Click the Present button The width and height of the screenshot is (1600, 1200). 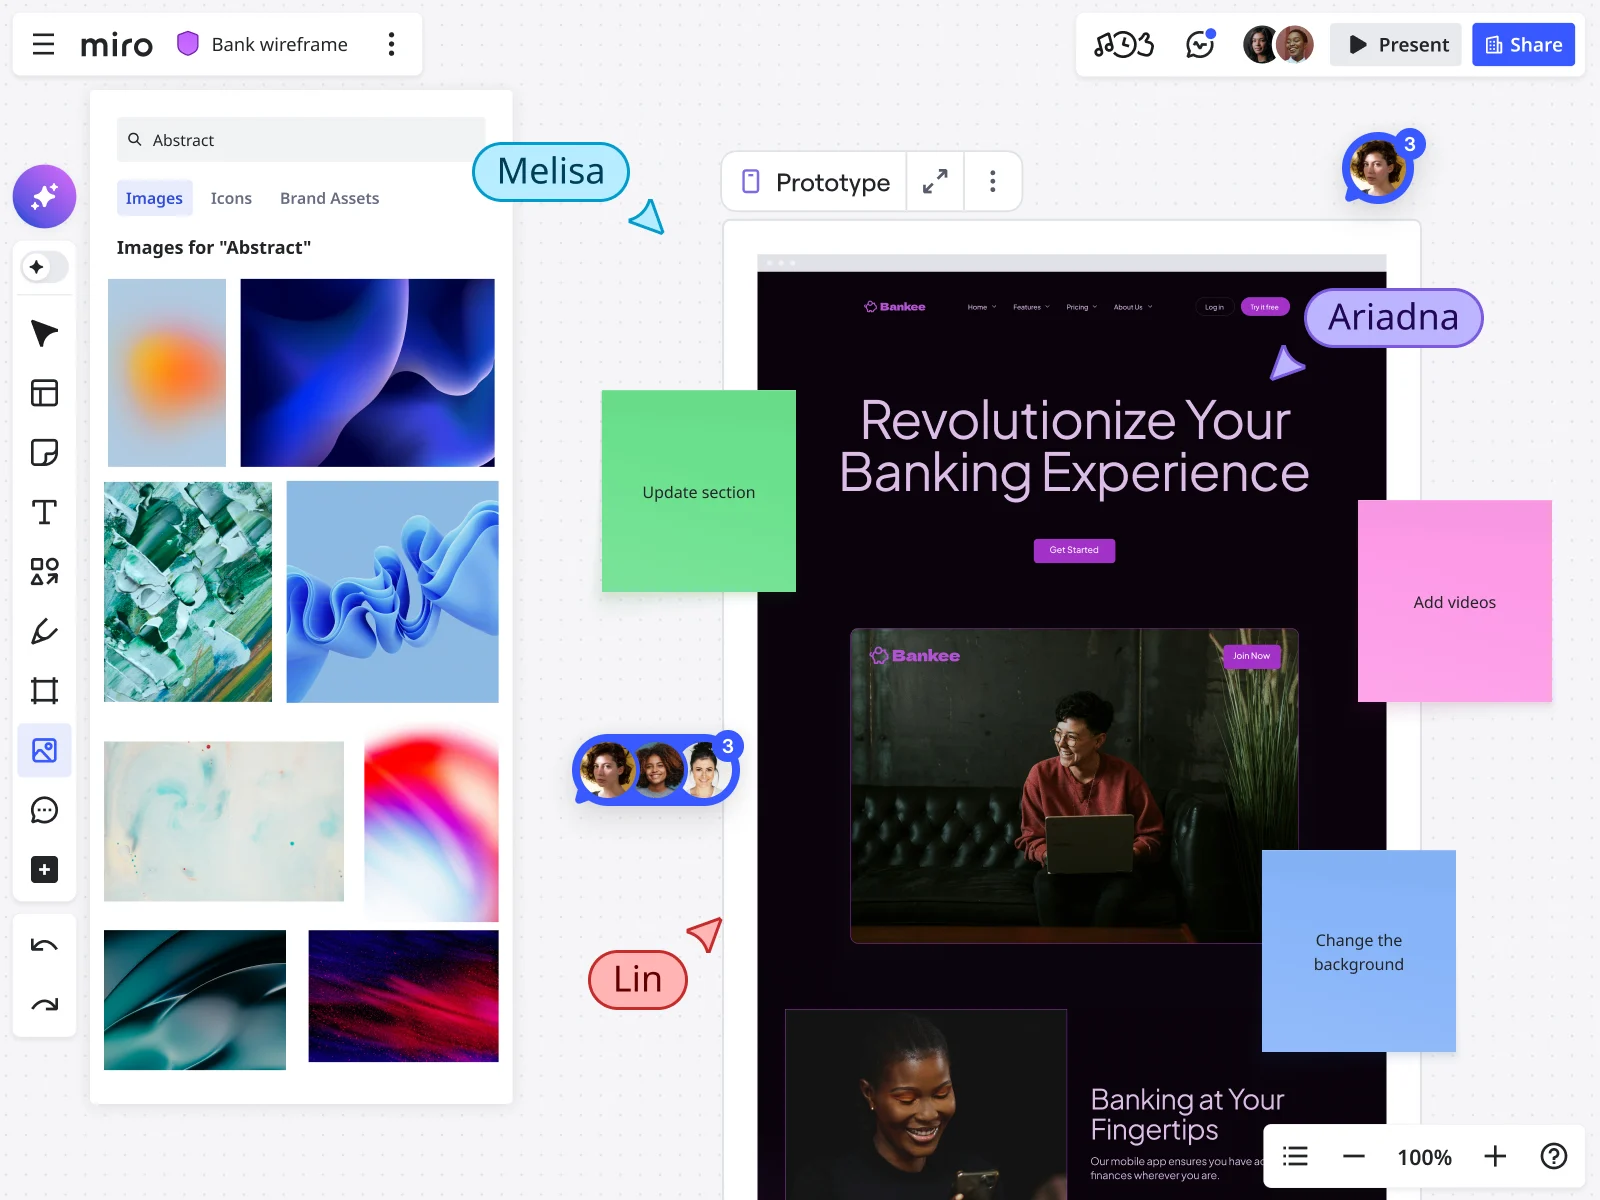(1395, 44)
